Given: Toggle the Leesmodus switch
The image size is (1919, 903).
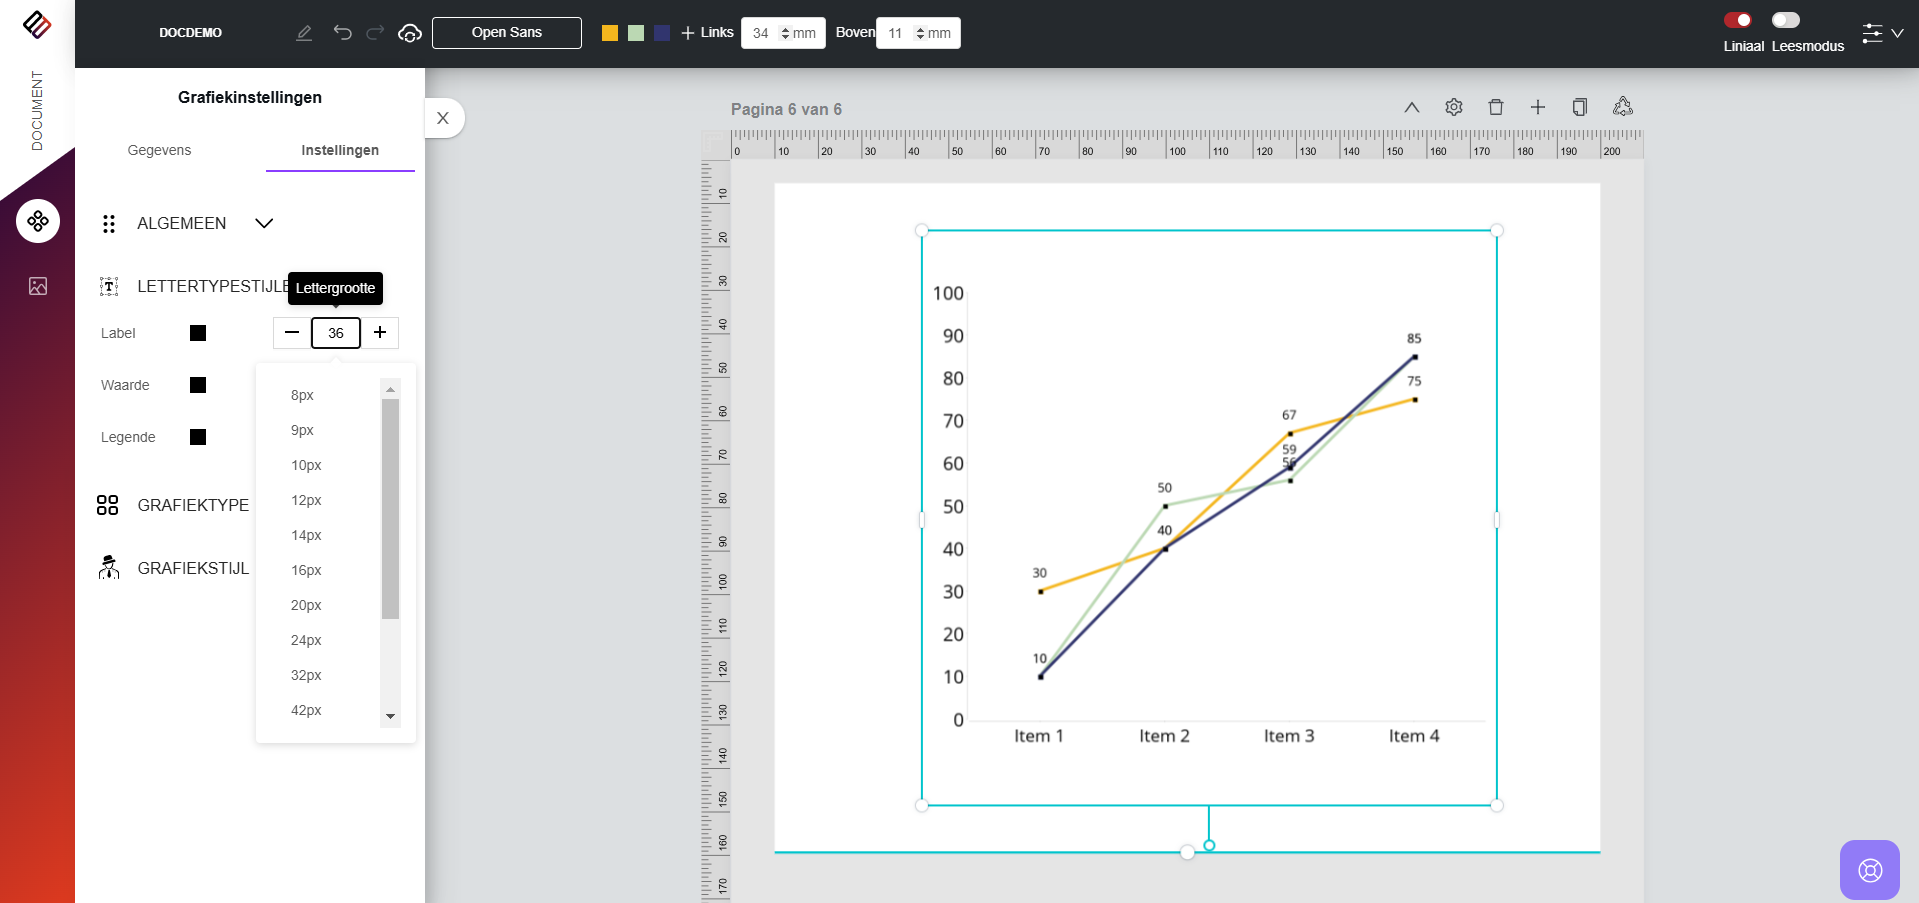Looking at the screenshot, I should [x=1785, y=20].
